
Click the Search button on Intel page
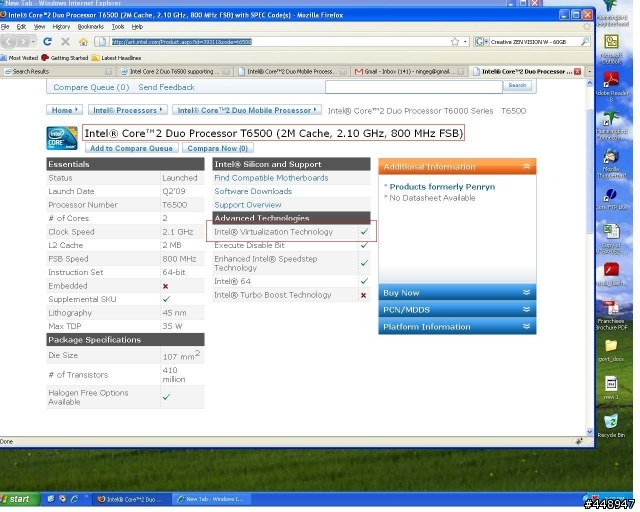517,85
